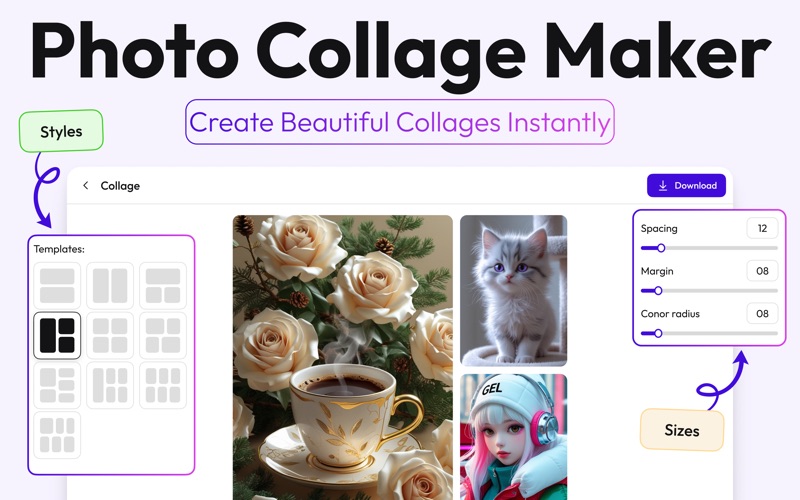Select the two vertical columns template
The height and width of the screenshot is (500, 800).
tap(110, 286)
